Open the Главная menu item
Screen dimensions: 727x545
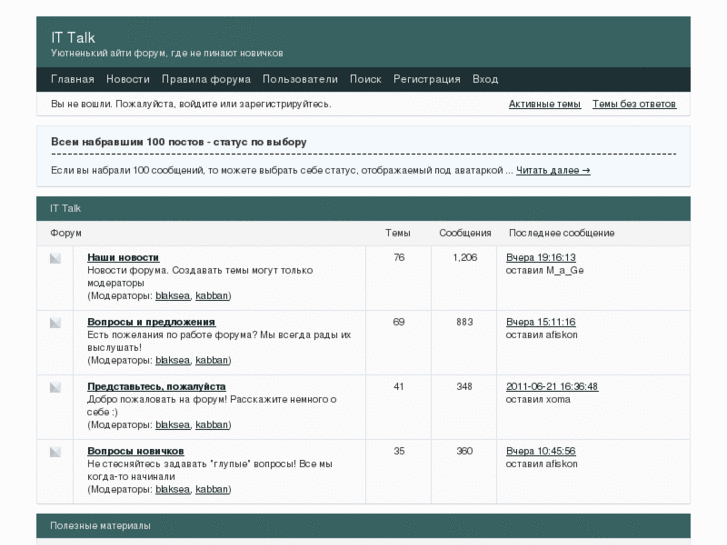(x=72, y=79)
